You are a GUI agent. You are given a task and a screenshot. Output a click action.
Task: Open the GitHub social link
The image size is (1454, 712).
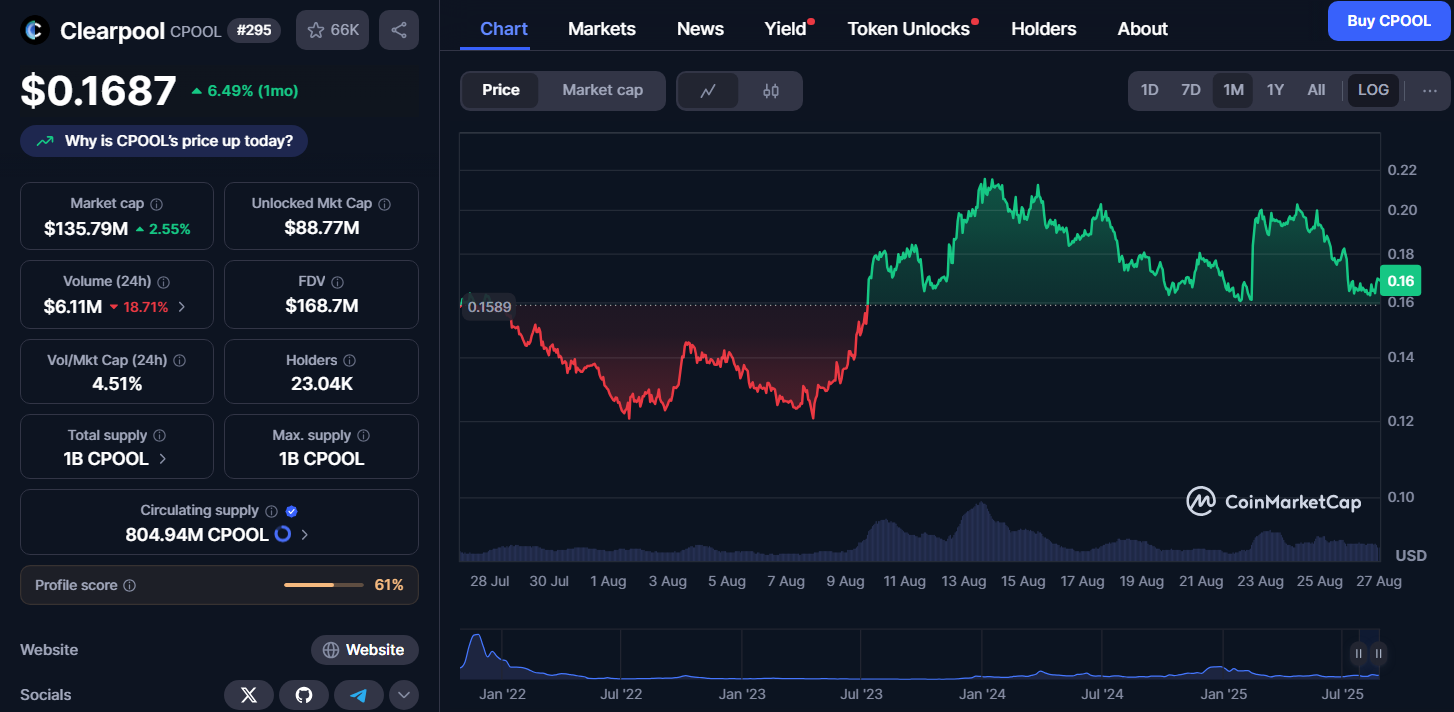click(304, 695)
